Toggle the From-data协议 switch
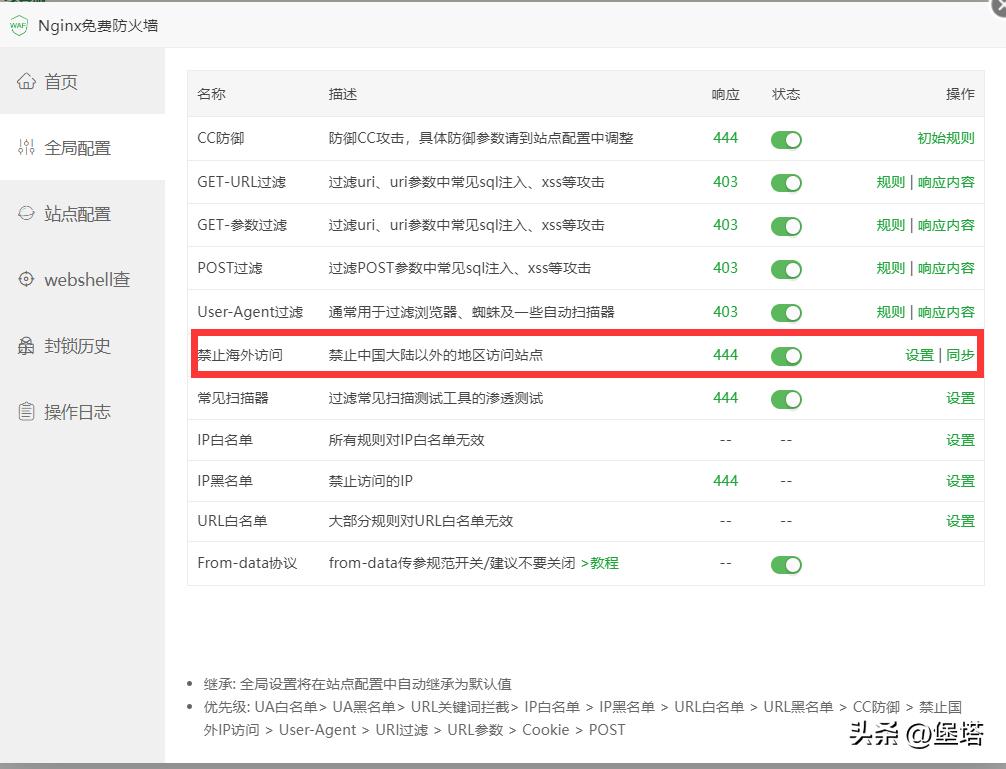 786,564
